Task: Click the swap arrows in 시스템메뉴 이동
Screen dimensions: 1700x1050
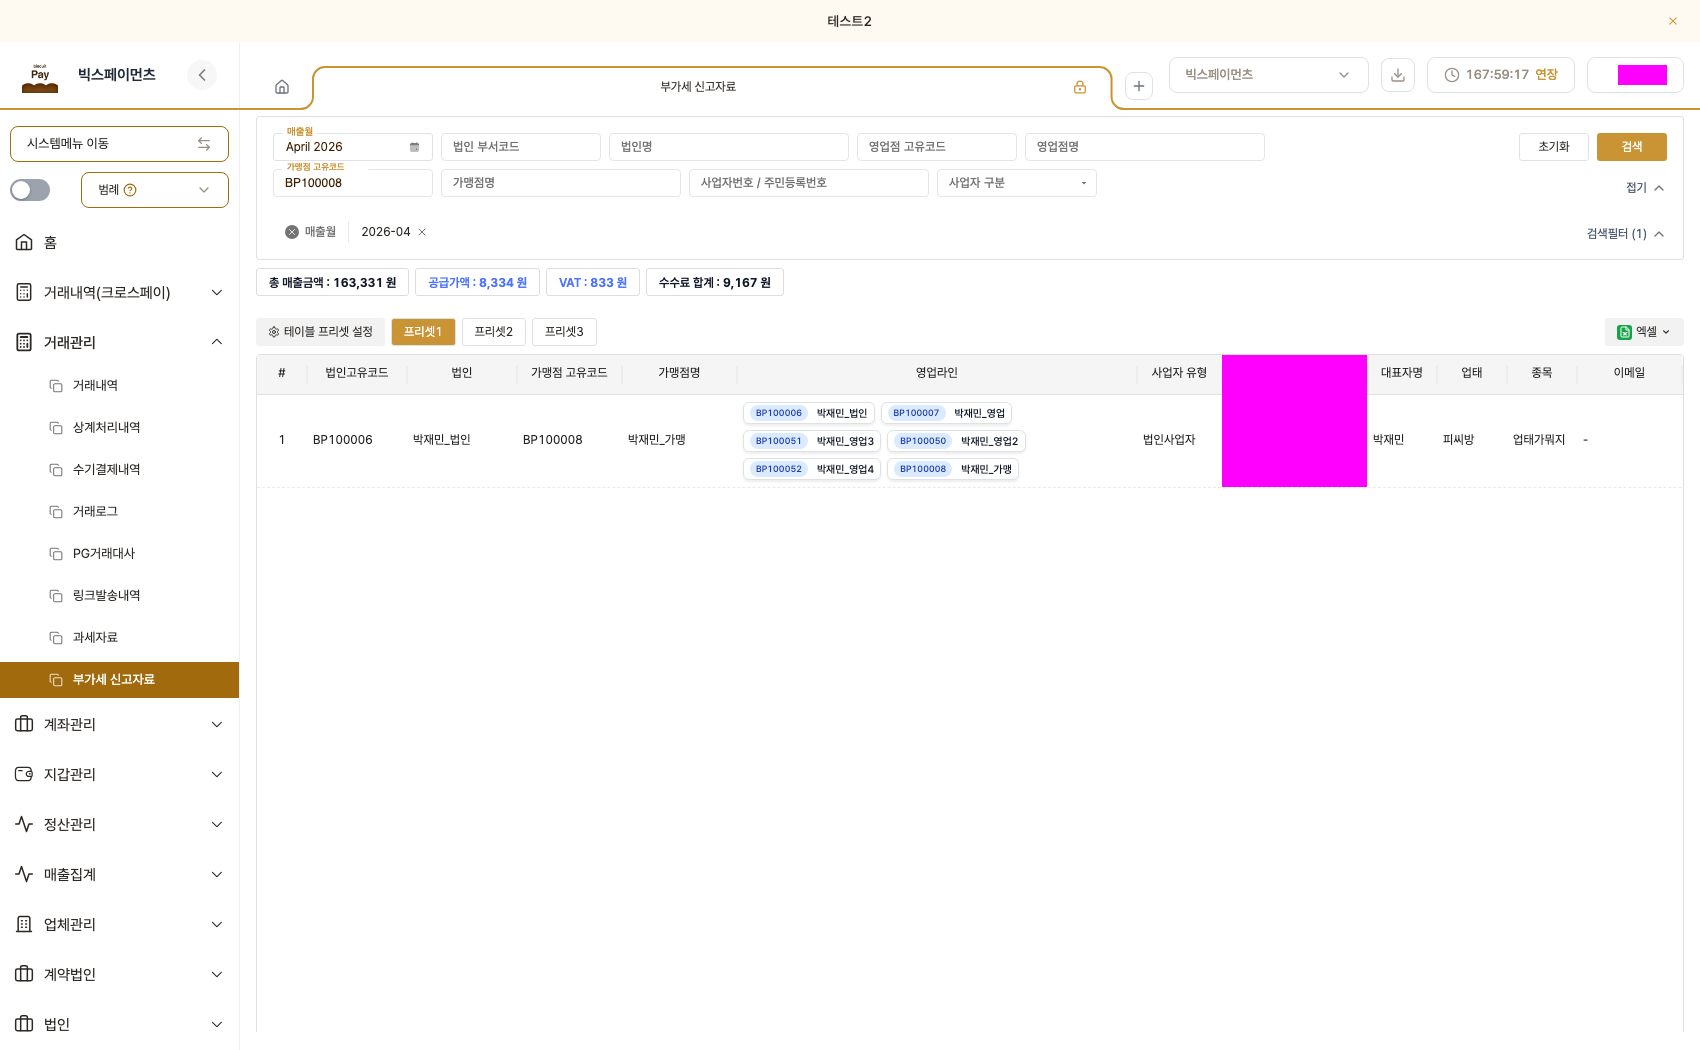Action: 204,144
